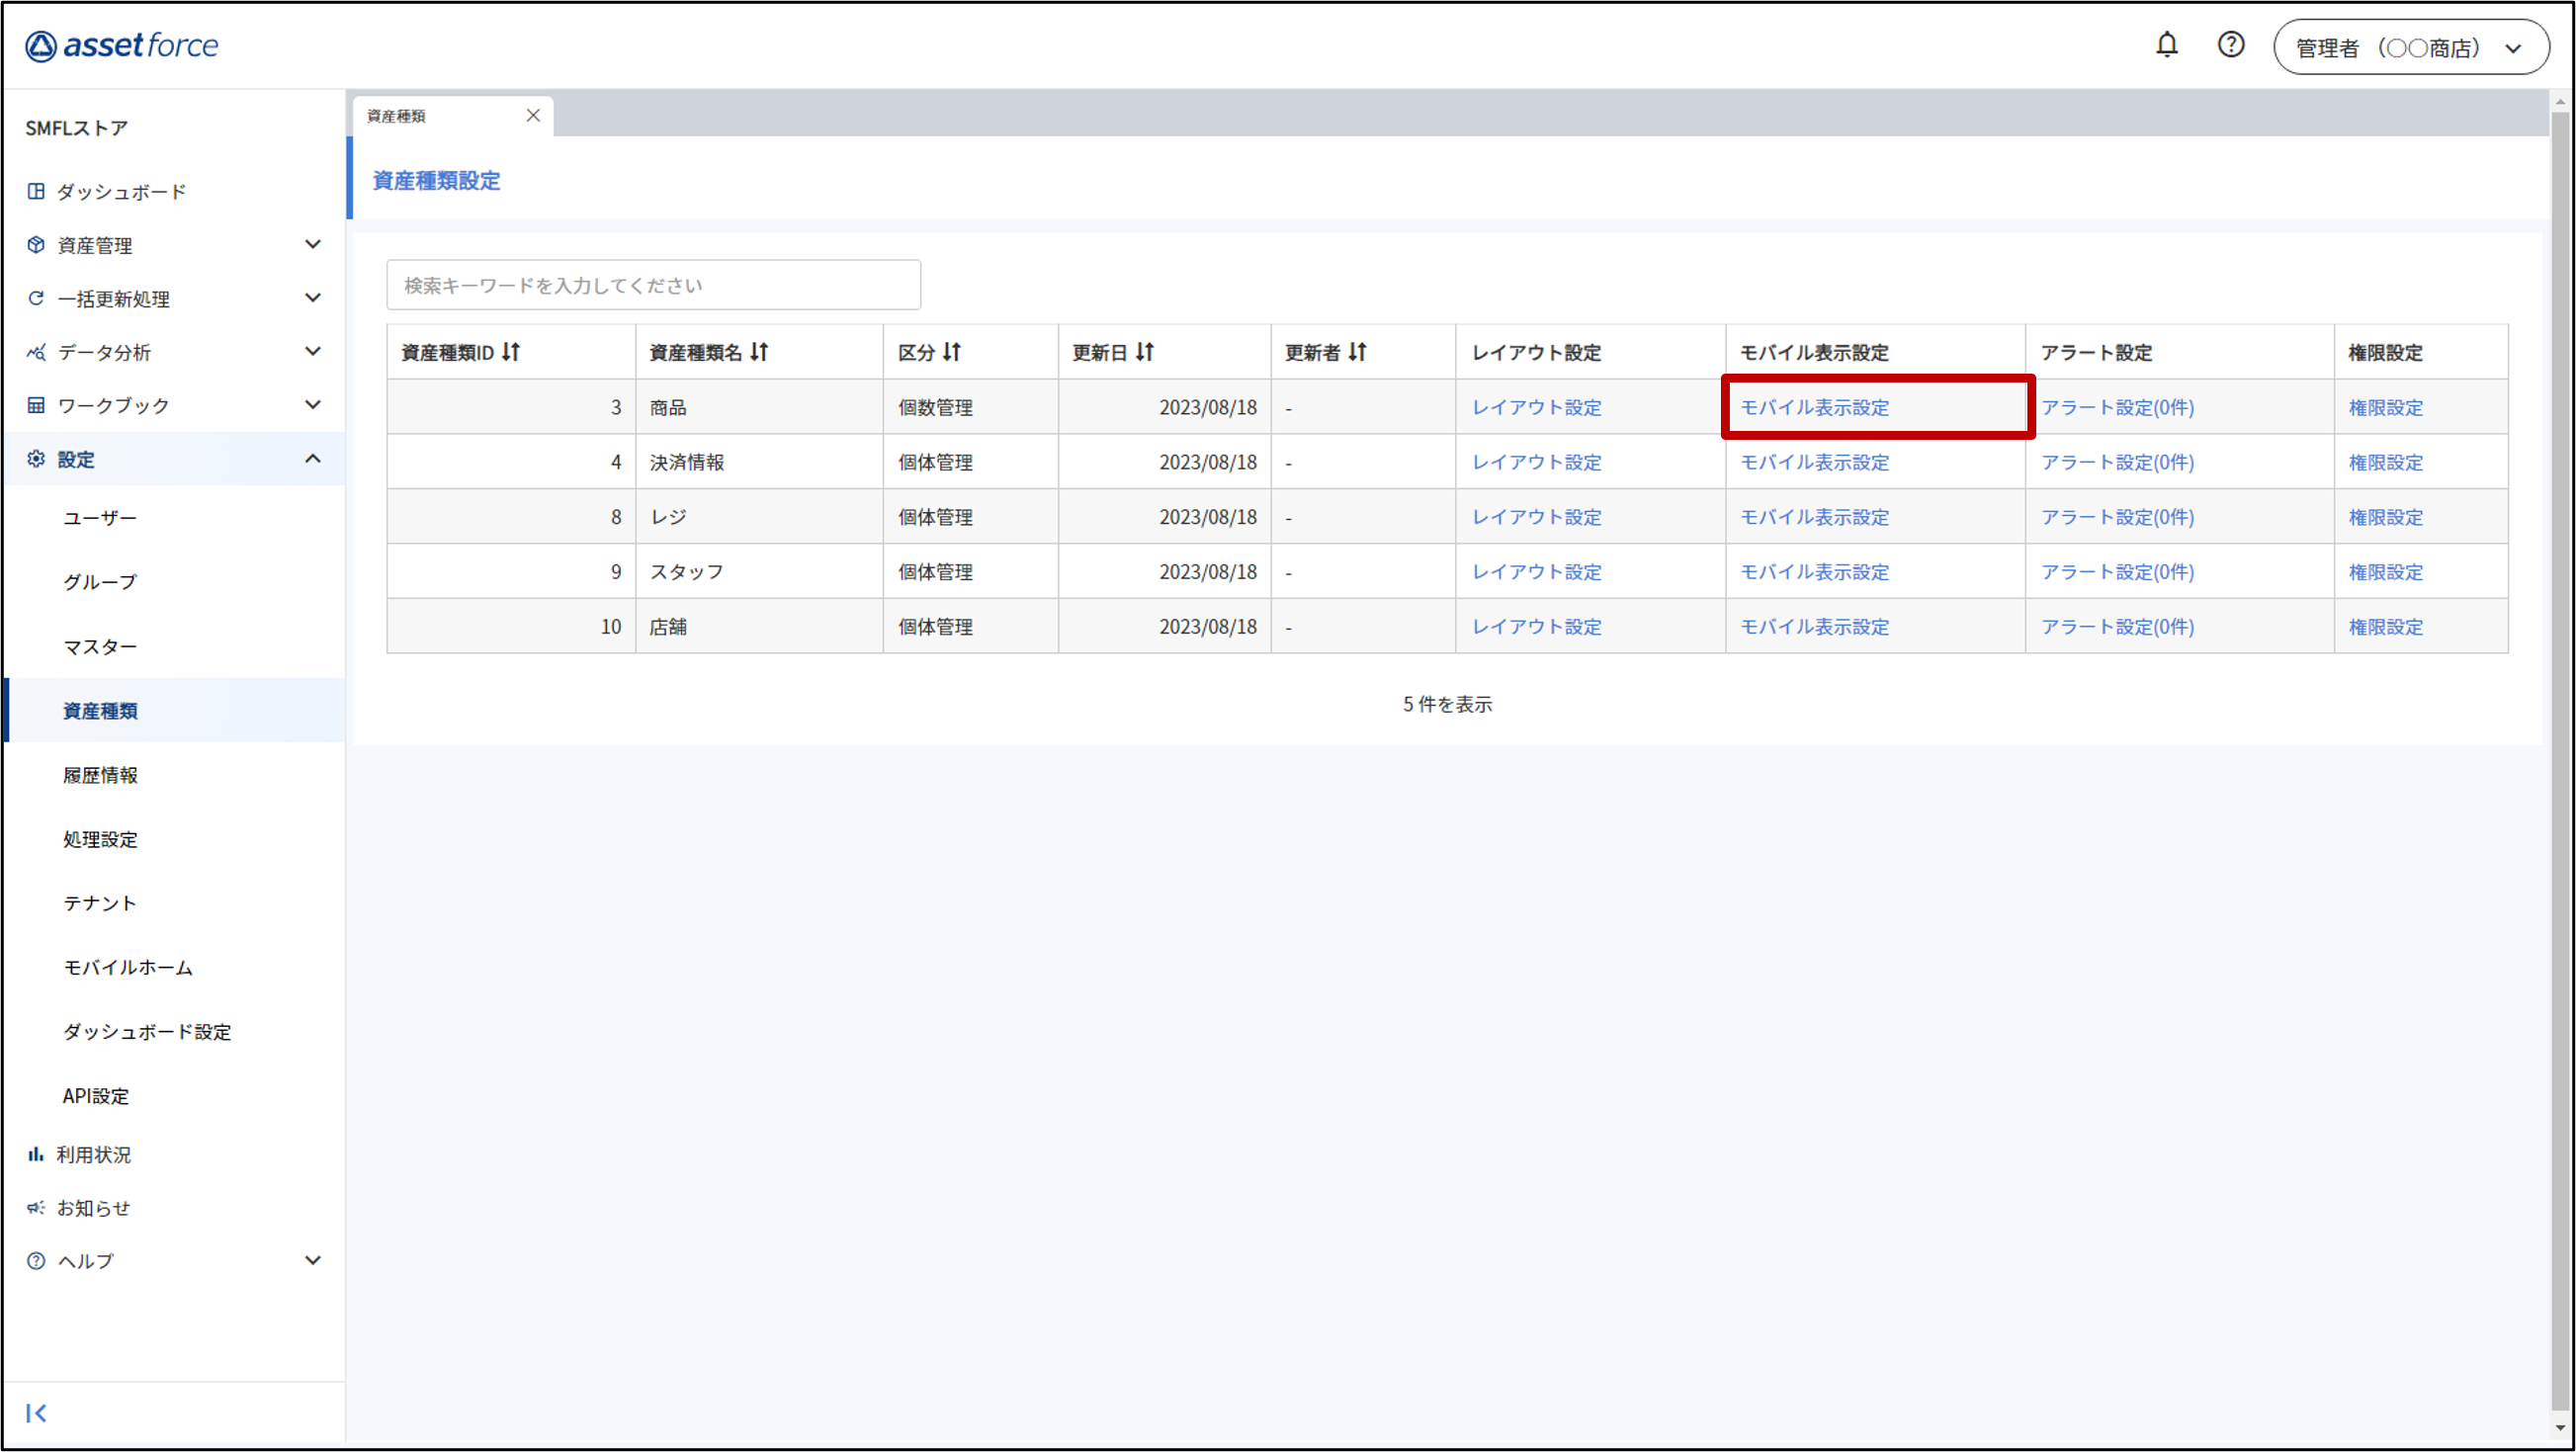Open 権限設定 link for 店舗 row
The height and width of the screenshot is (1452, 2576).
pyautogui.click(x=2385, y=627)
